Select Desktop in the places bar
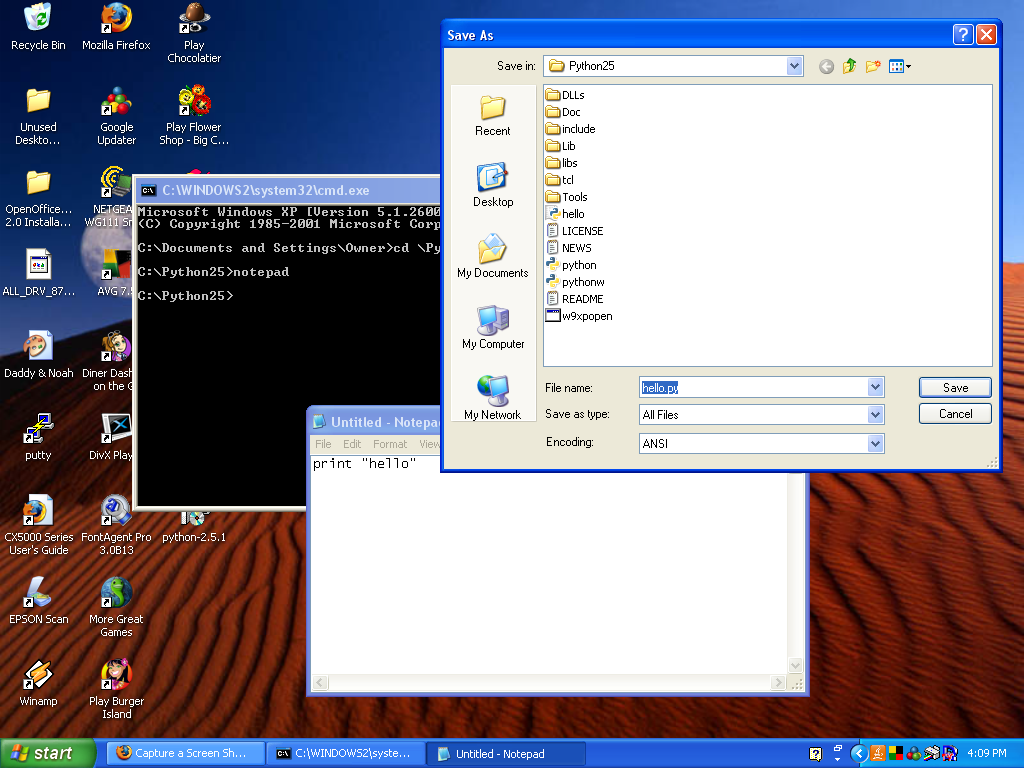 (x=492, y=186)
